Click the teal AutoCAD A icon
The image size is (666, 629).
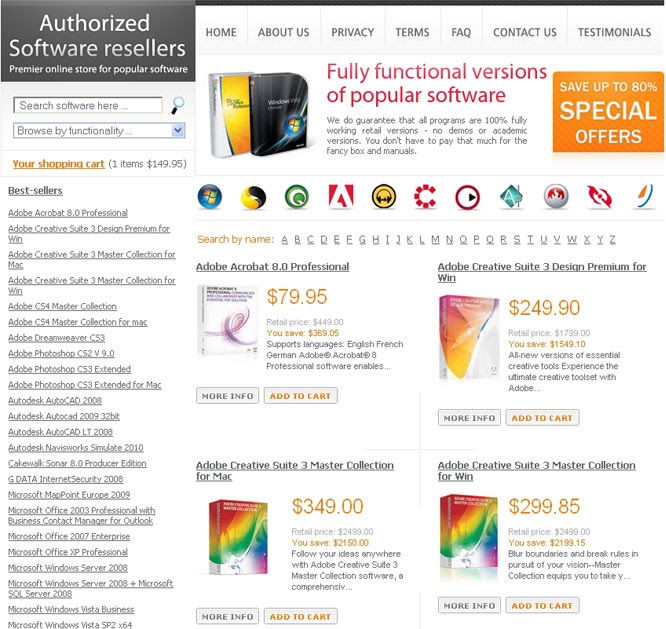point(511,197)
